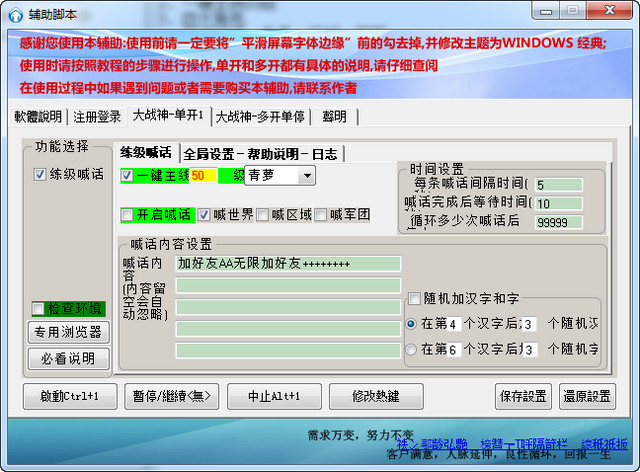
Task: Edit random count field in 在第4 row
Action: point(529,325)
